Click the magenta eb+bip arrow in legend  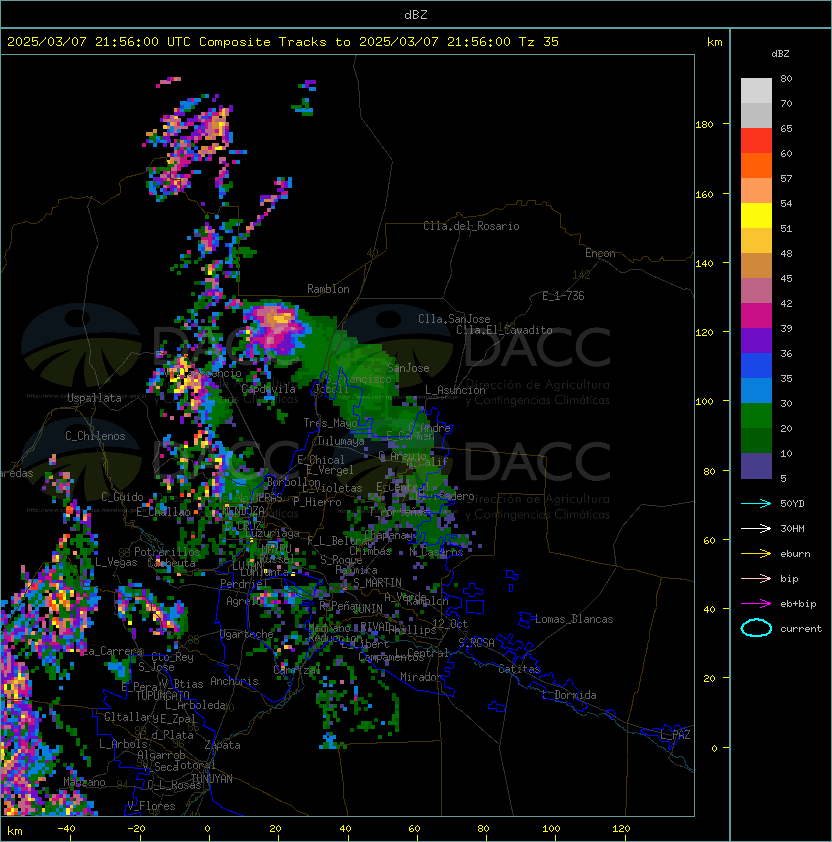coord(756,604)
